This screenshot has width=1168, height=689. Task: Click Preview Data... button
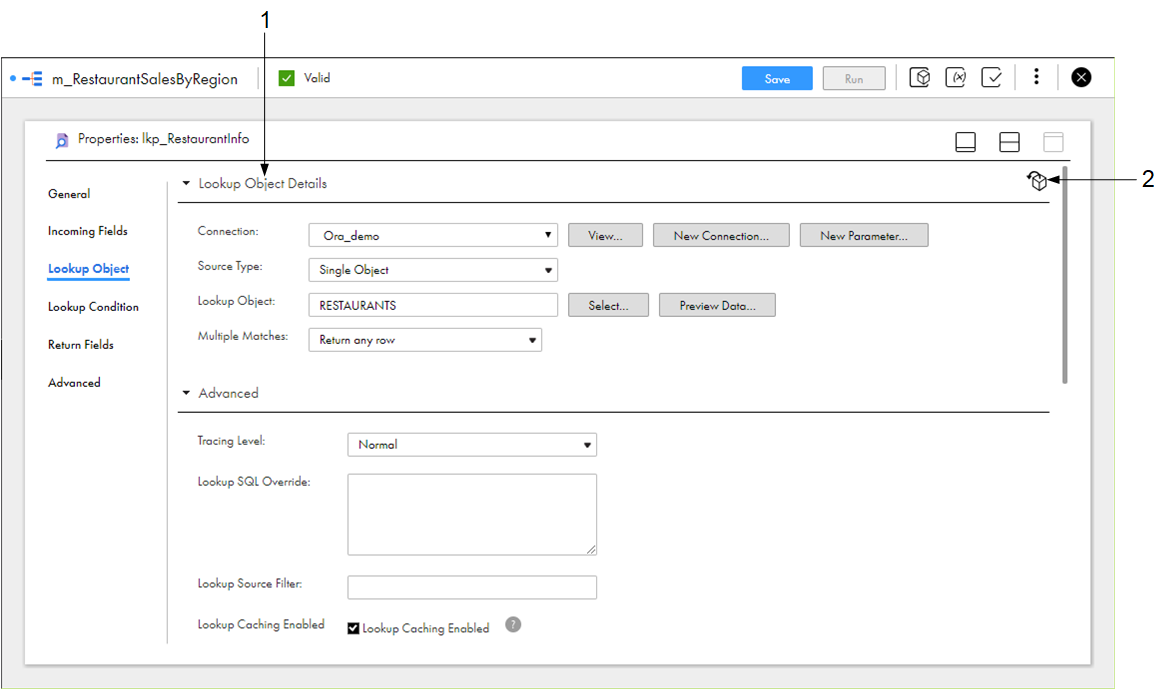(x=717, y=305)
